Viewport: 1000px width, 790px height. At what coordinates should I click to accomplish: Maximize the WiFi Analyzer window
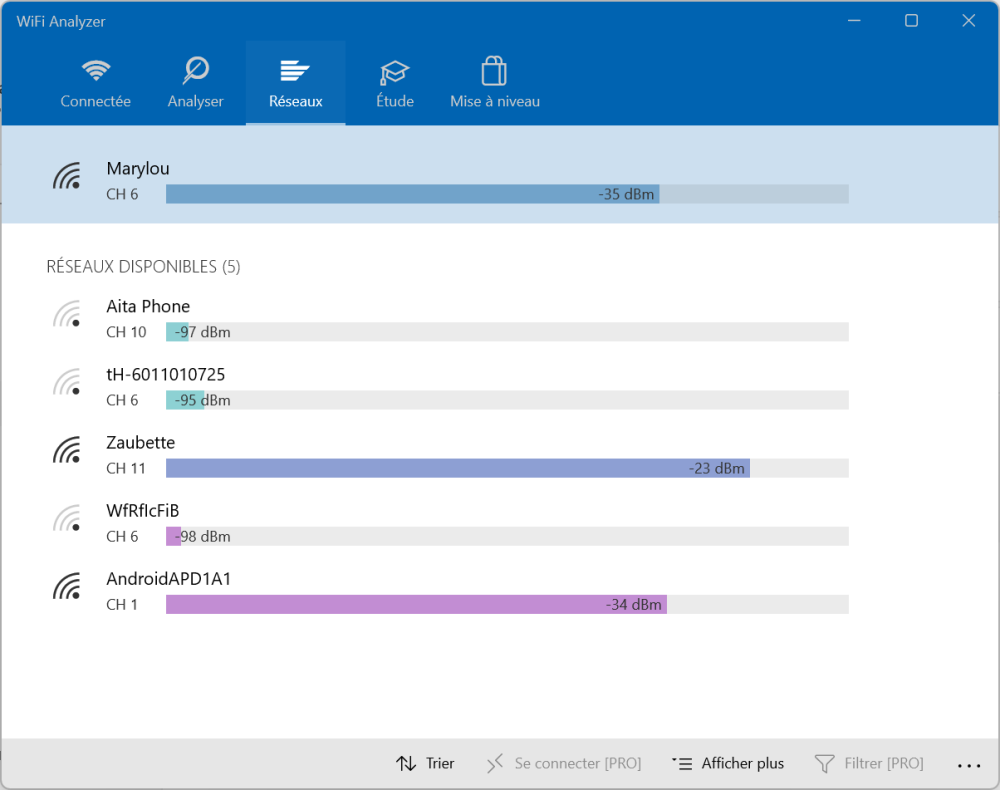point(911,21)
